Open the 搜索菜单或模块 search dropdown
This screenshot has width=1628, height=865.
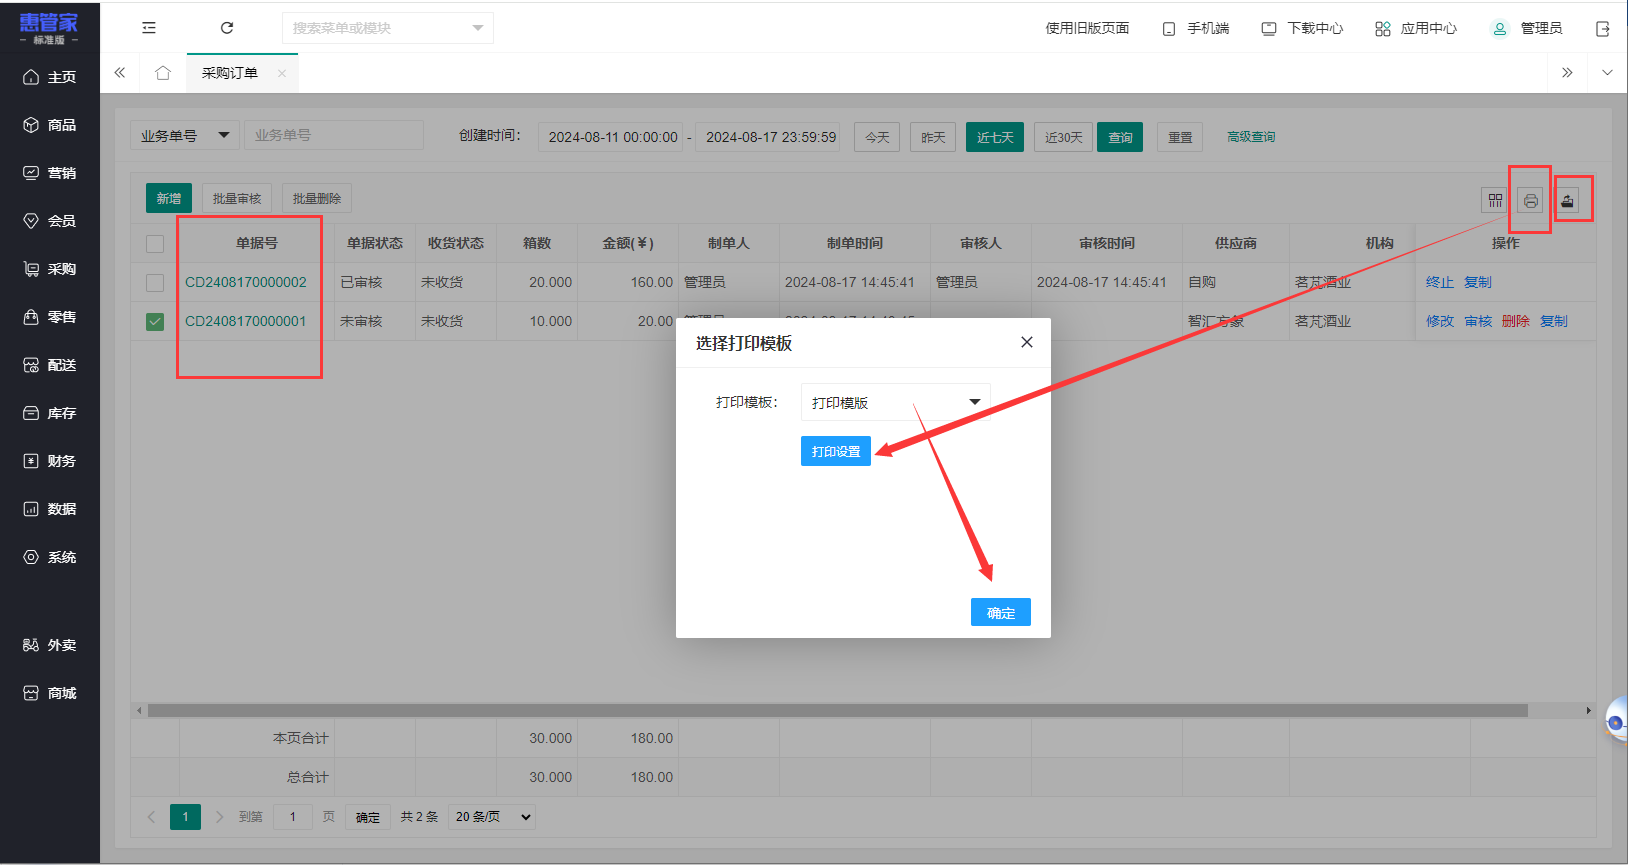[x=388, y=28]
